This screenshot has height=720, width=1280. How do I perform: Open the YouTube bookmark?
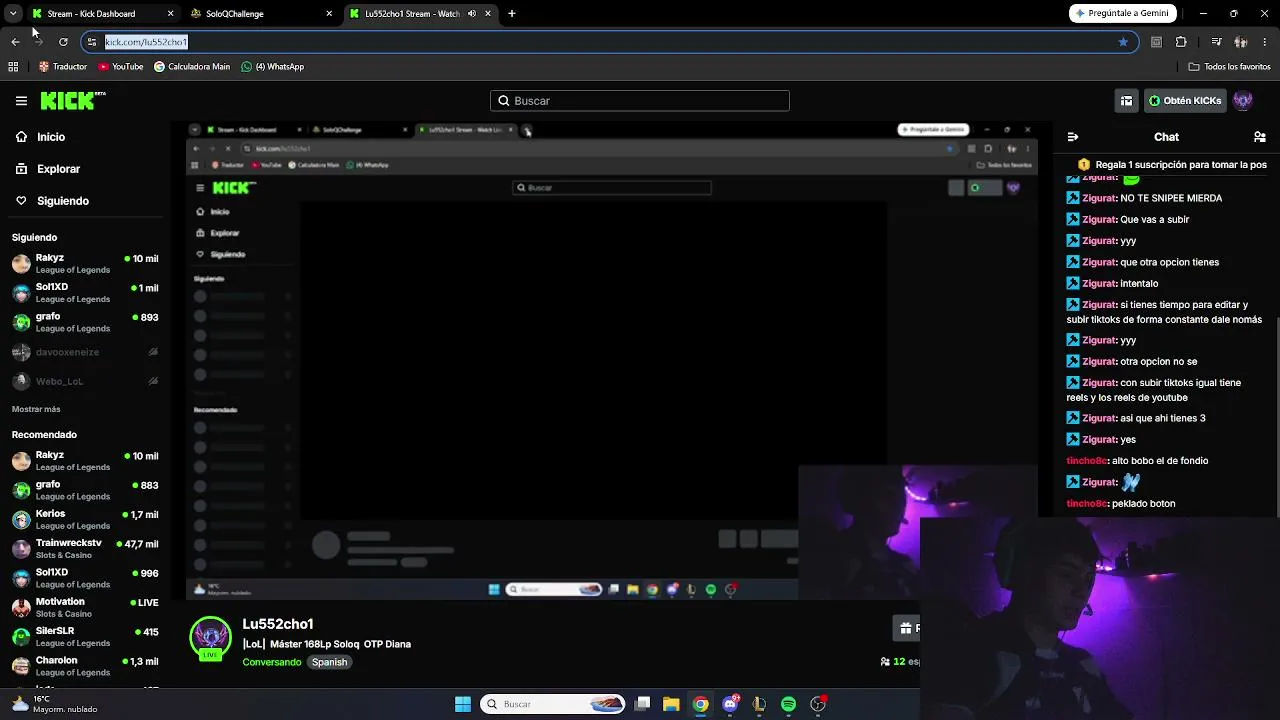[x=120, y=67]
